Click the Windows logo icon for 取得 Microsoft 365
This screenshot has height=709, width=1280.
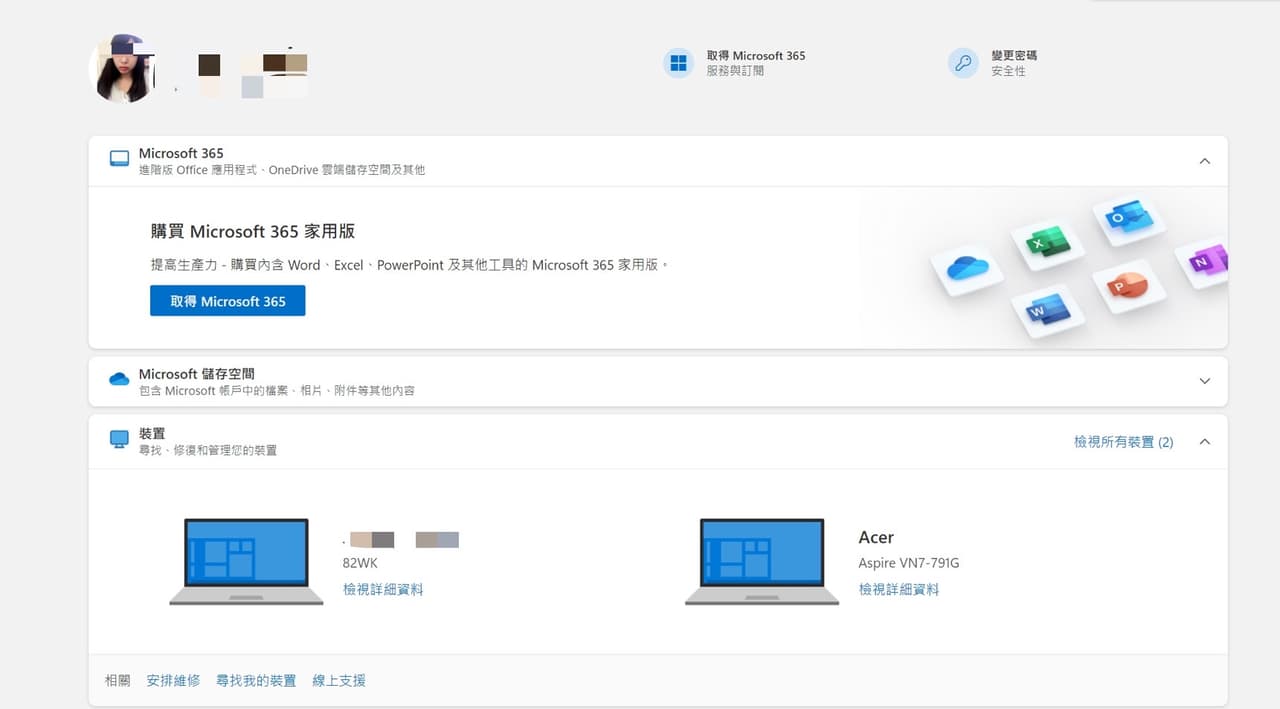pos(679,63)
